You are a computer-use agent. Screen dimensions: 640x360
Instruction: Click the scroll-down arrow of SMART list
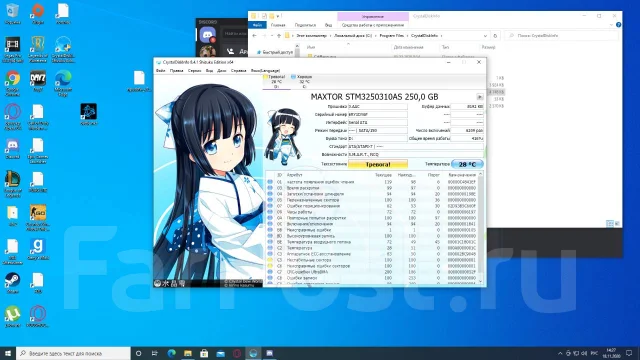click(480, 282)
